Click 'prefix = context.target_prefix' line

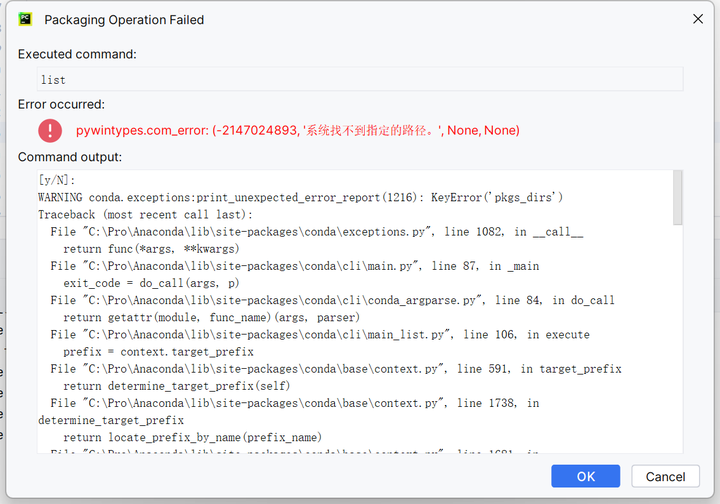tap(158, 352)
